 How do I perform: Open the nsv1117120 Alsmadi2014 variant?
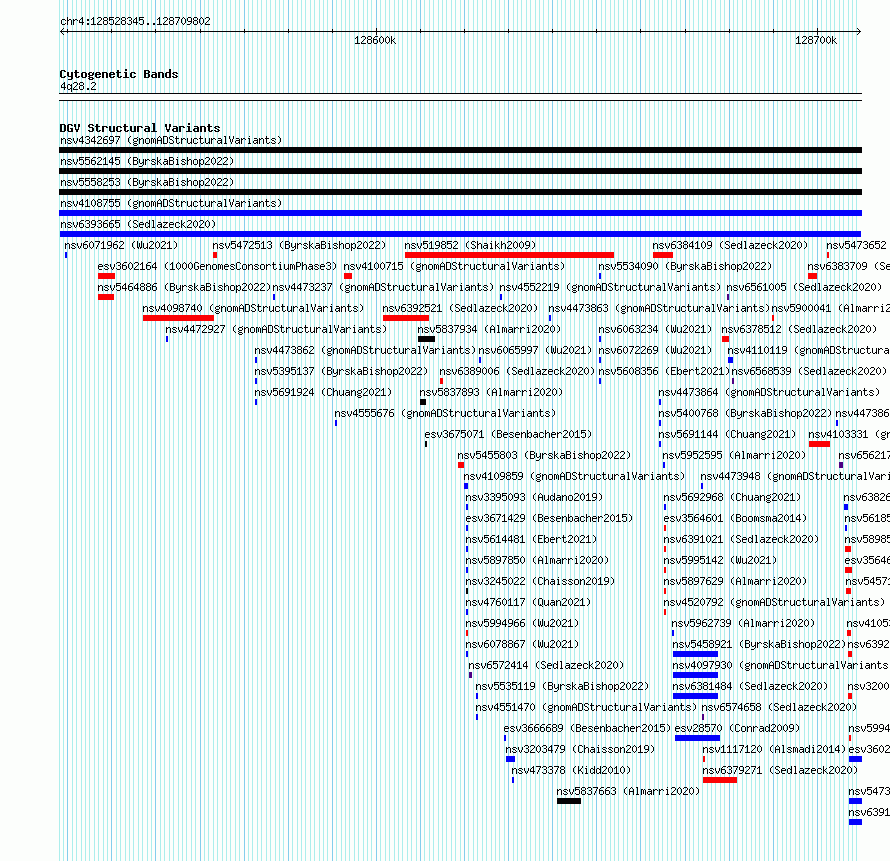tap(774, 749)
